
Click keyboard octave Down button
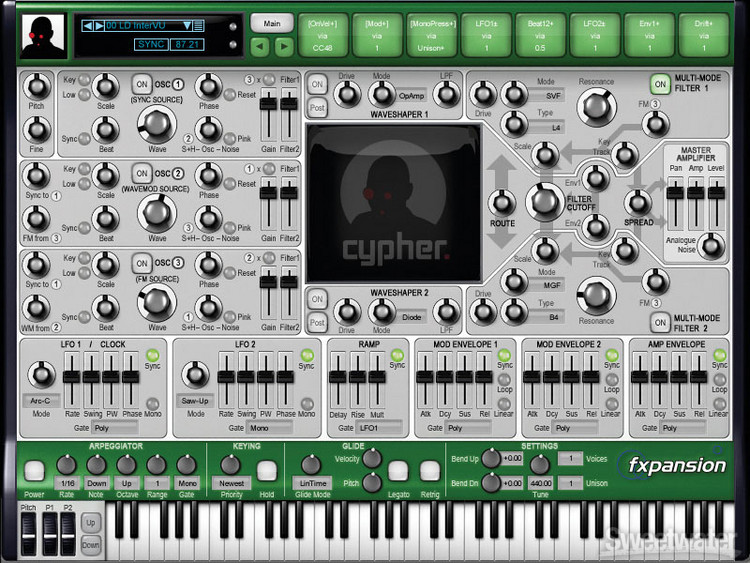[91, 545]
